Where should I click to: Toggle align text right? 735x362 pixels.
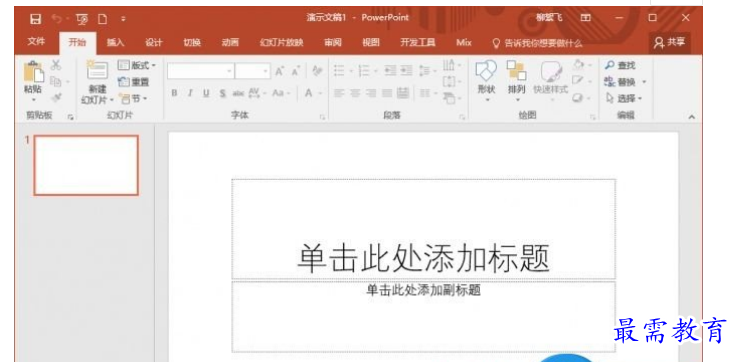[371, 93]
